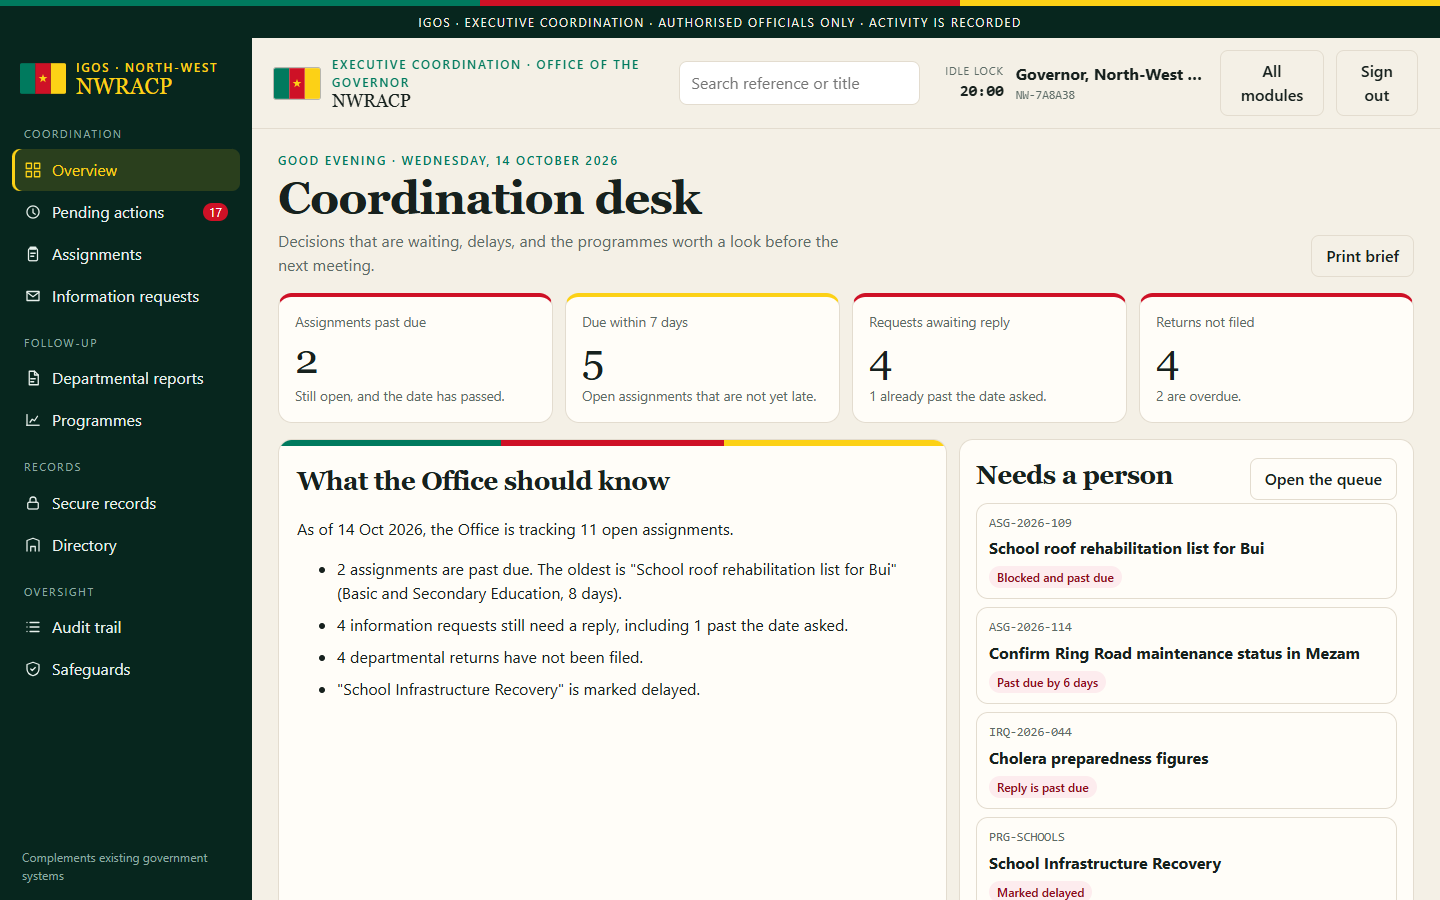Open the Cholera preparedness figures request

click(1186, 761)
